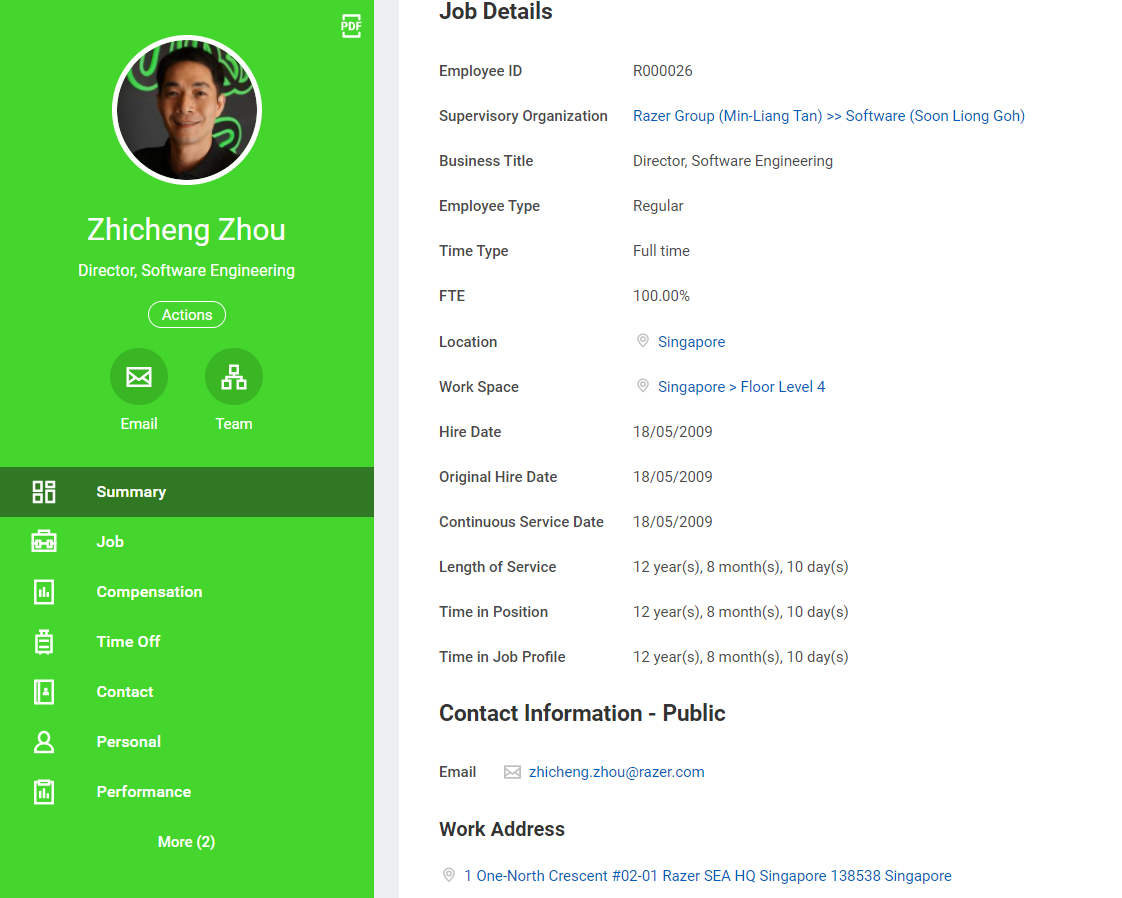Click the Employee ID value R000026

(663, 71)
